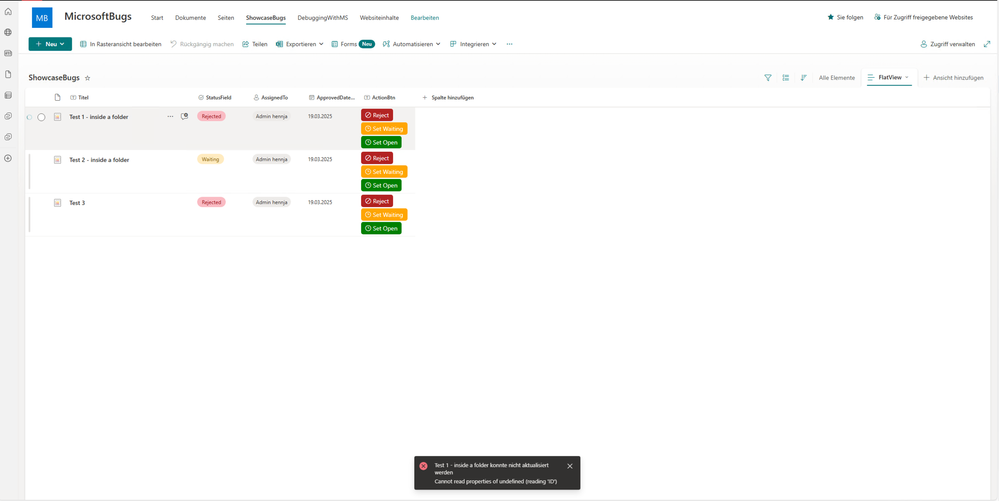Open FlatView view options chevron

(907, 77)
